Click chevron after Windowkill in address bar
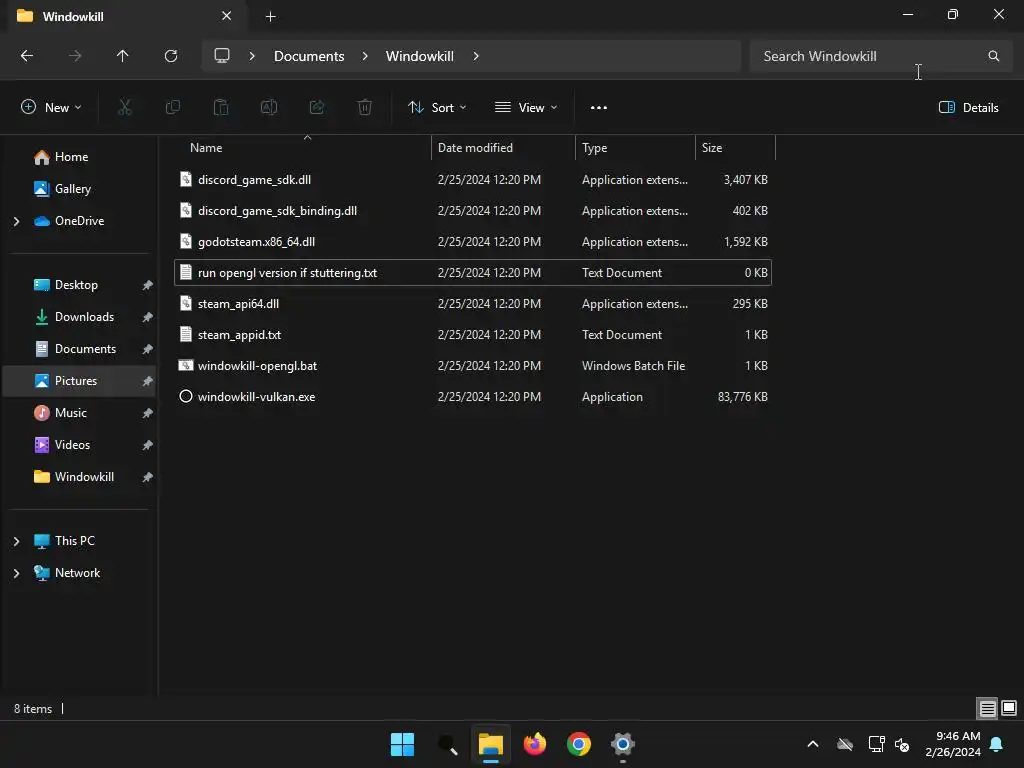 click(x=476, y=56)
